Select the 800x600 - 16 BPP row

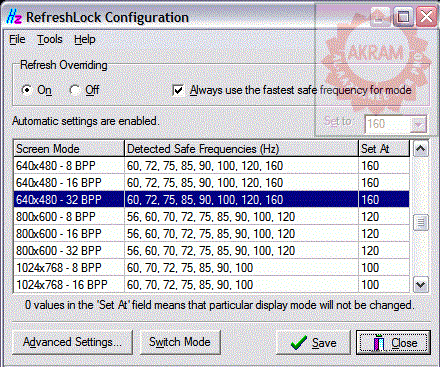(212, 234)
